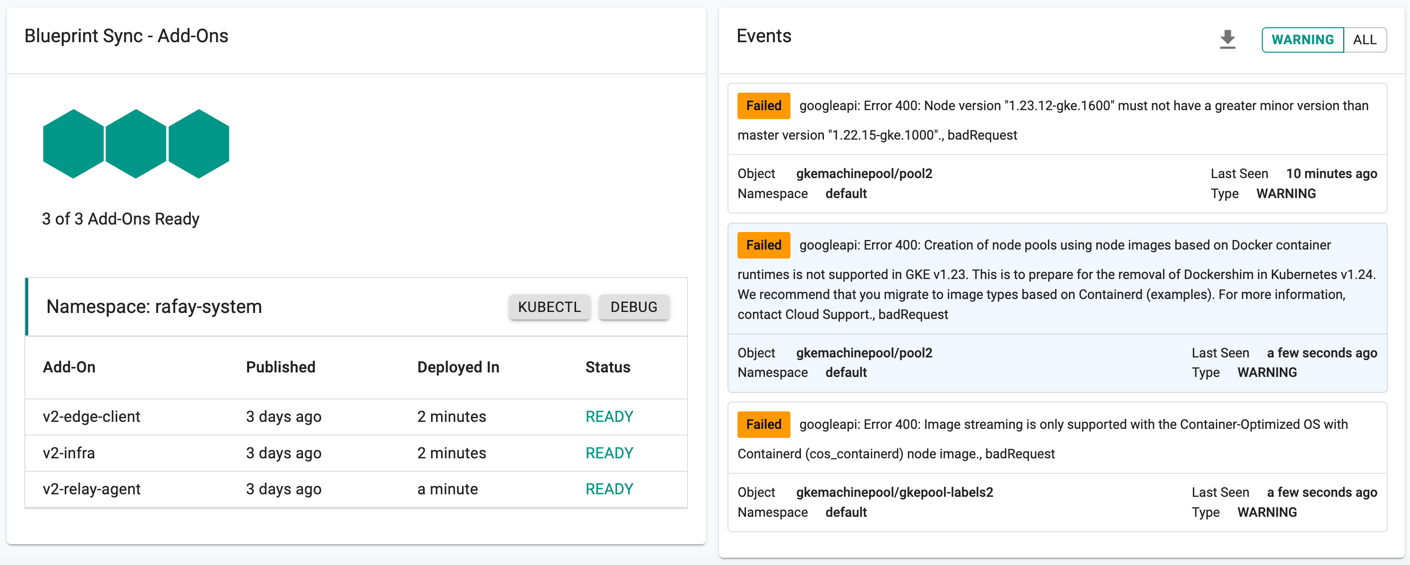Click '2 minutes' deployed time for v2-edge-client
The image size is (1410, 565).
click(452, 417)
